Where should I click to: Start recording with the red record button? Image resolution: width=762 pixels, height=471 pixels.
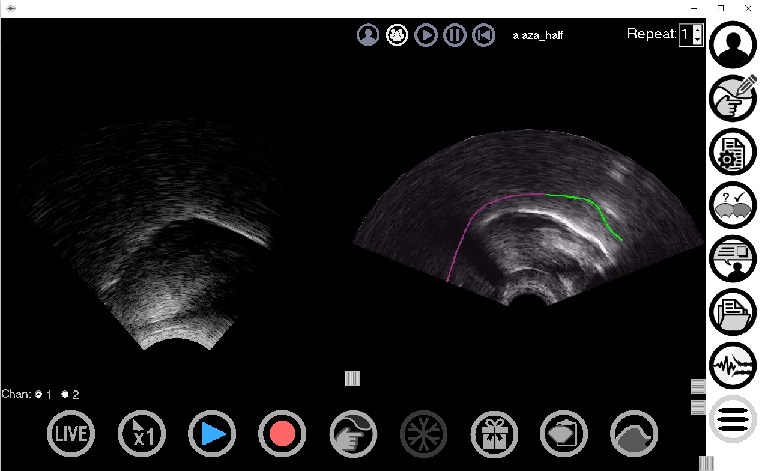(x=282, y=433)
